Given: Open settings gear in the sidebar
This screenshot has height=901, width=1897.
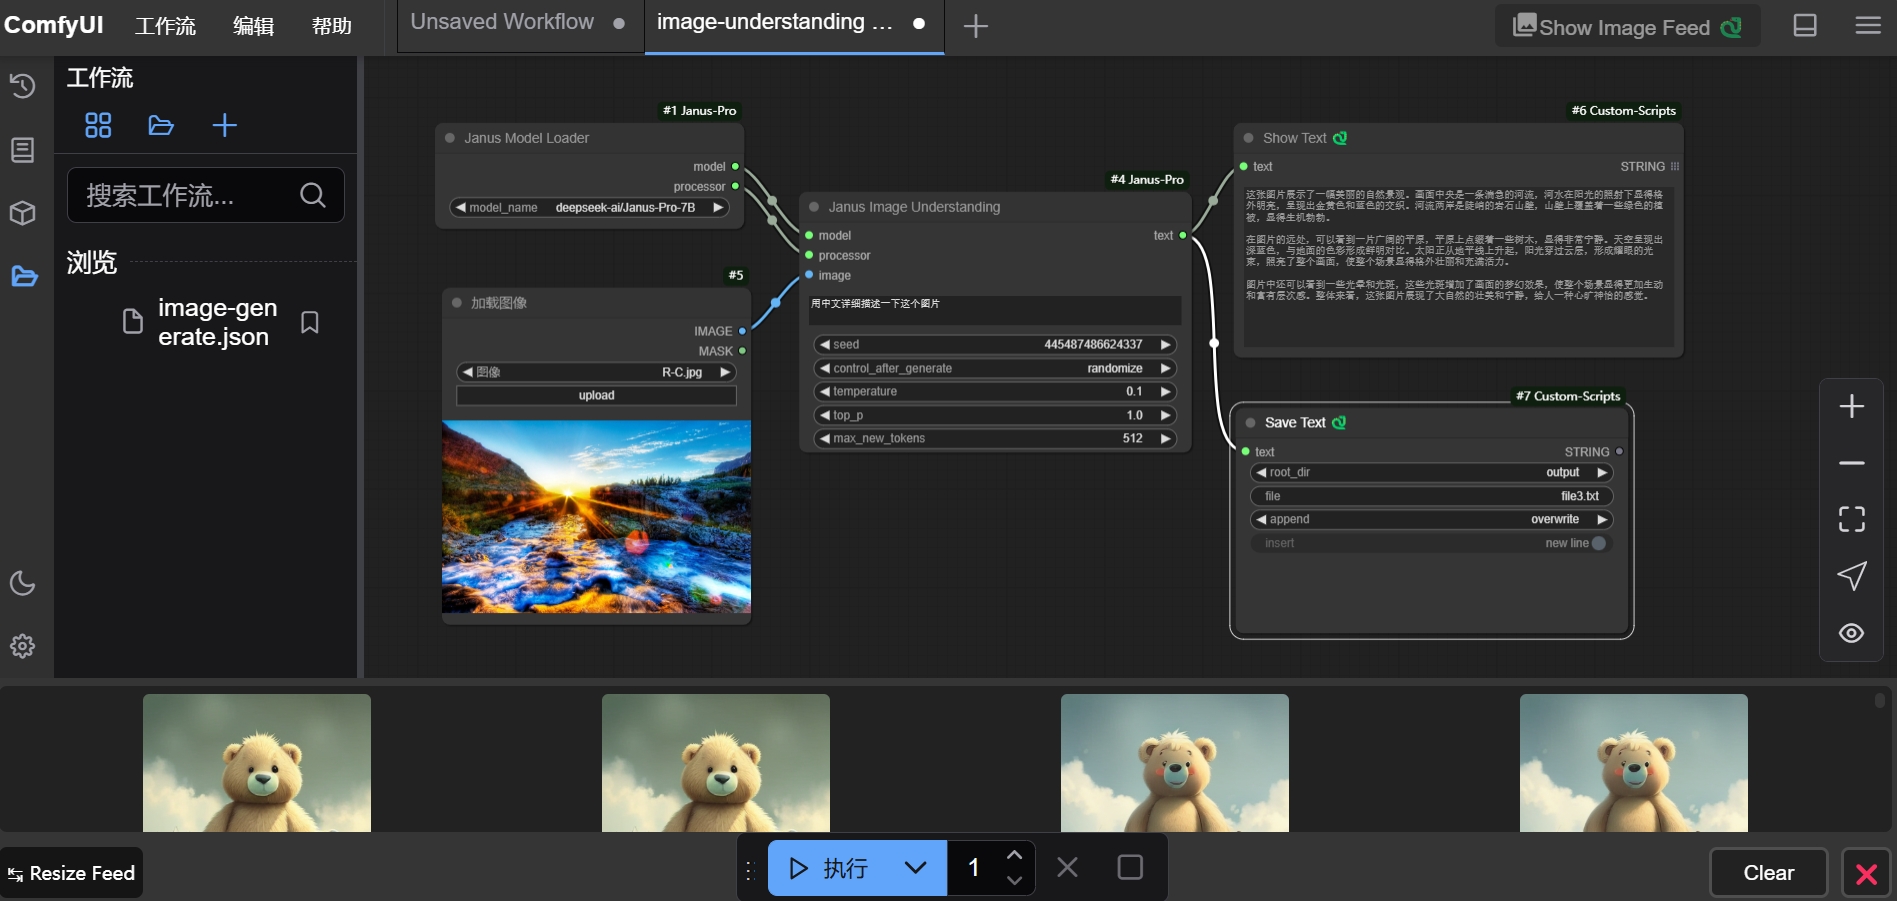Looking at the screenshot, I should [x=22, y=646].
